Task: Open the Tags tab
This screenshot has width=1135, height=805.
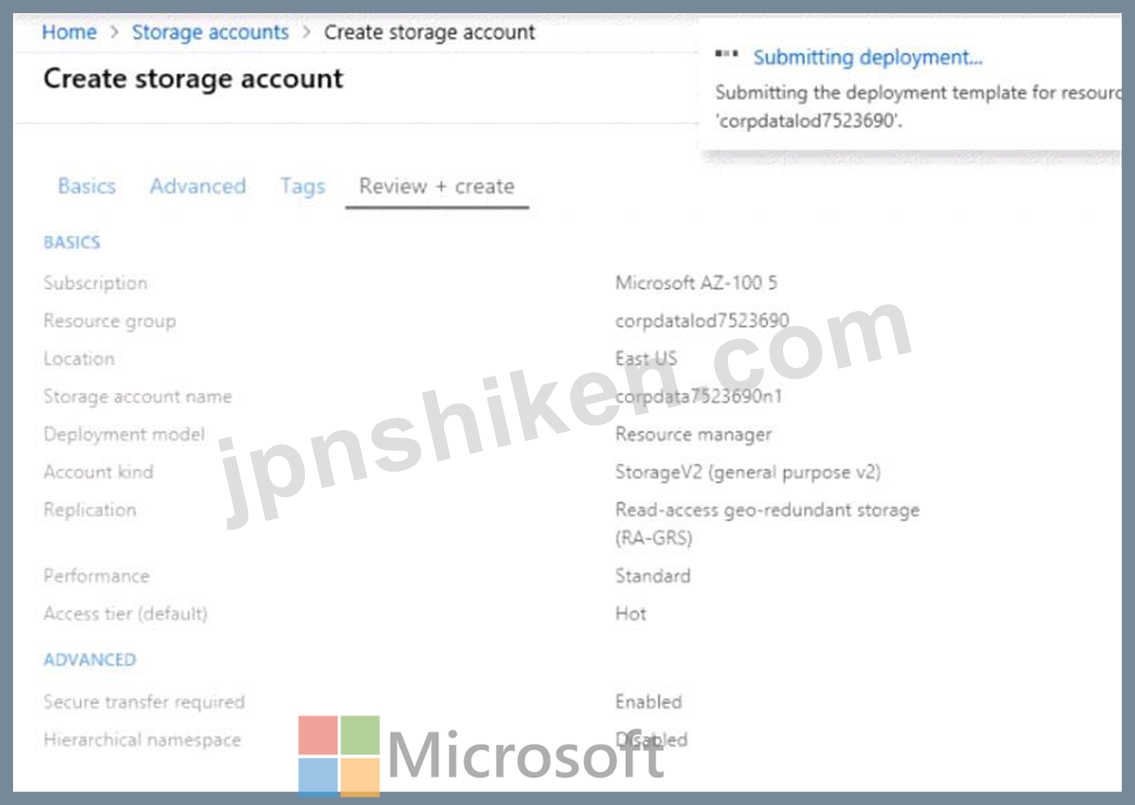Action: 303,187
